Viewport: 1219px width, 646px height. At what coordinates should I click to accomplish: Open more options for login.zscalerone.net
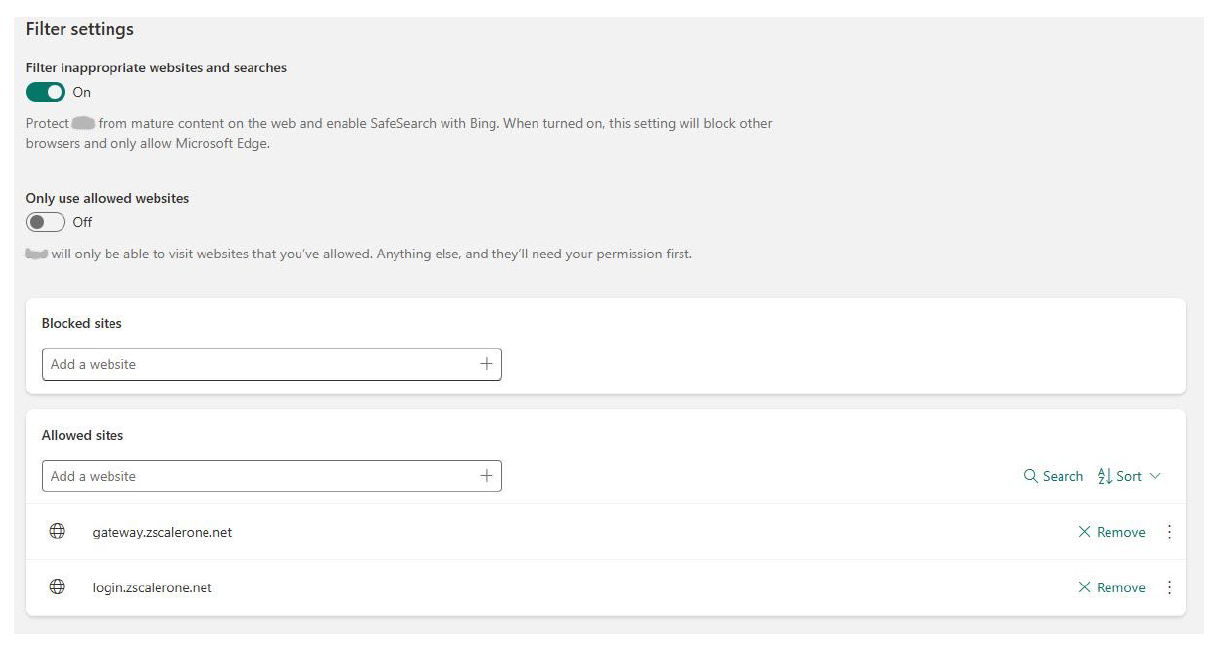1169,588
